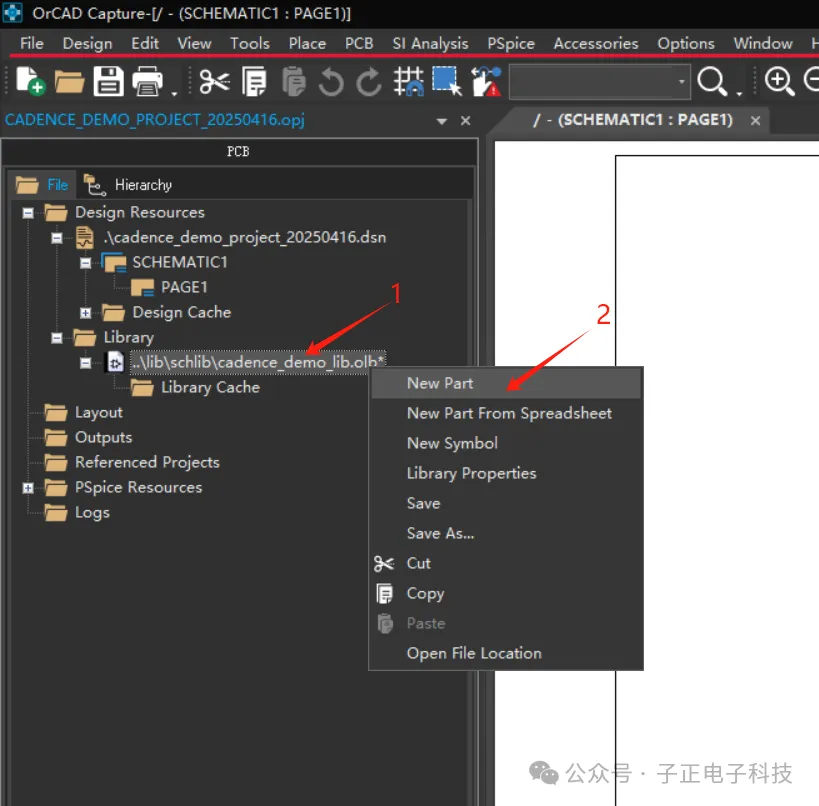This screenshot has height=806, width=819.
Task: Open the Place menu
Action: (307, 43)
